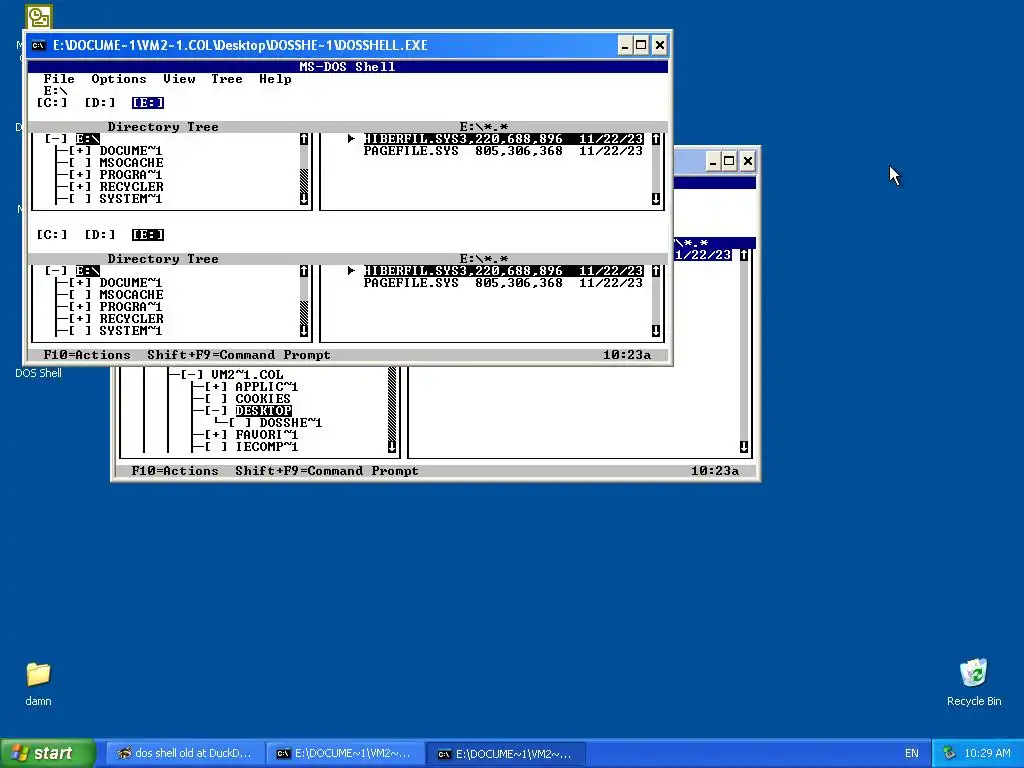Click down arrow of upper file list scrollbar
Image resolution: width=1024 pixels, height=768 pixels.
tap(656, 199)
